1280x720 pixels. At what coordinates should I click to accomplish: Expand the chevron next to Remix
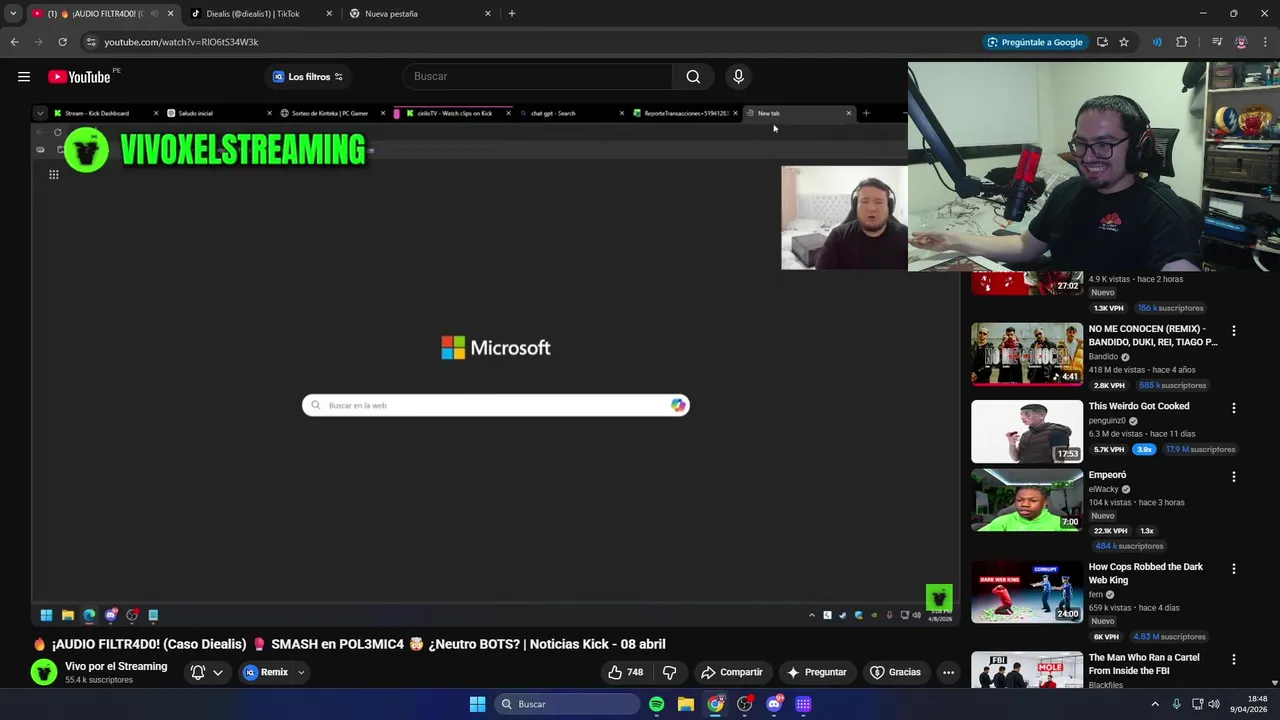point(300,672)
